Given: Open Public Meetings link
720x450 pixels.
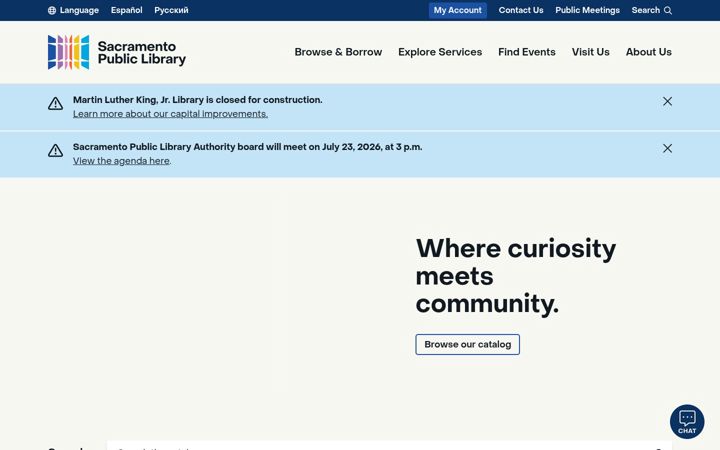Looking at the screenshot, I should pyautogui.click(x=587, y=10).
